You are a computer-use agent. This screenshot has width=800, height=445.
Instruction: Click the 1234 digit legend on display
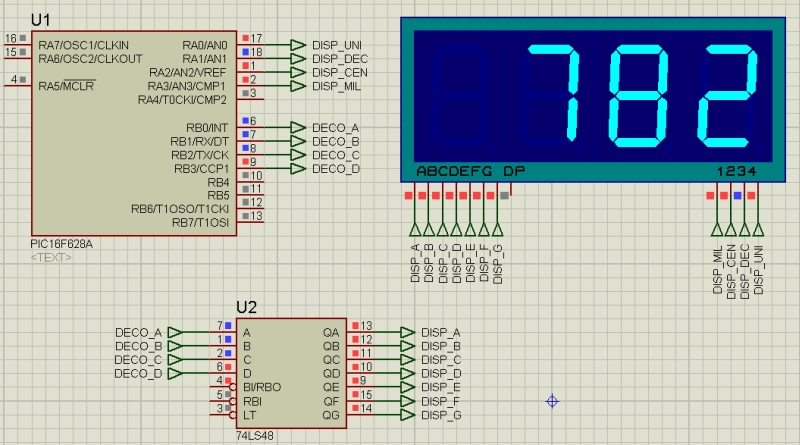(736, 171)
